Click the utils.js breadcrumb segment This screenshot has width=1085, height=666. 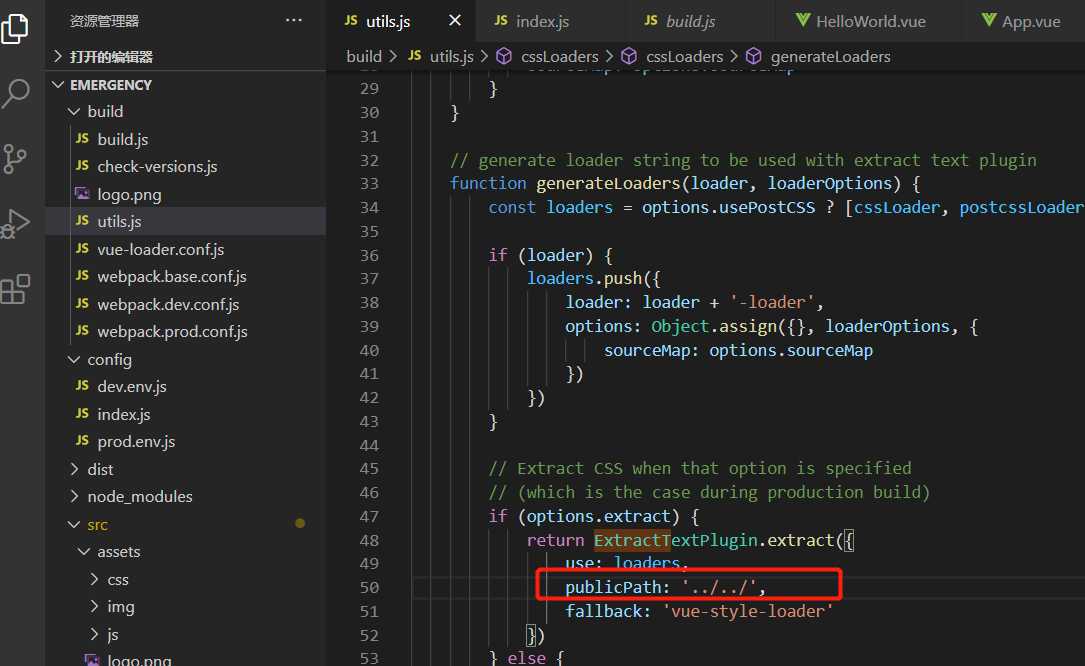click(x=441, y=57)
